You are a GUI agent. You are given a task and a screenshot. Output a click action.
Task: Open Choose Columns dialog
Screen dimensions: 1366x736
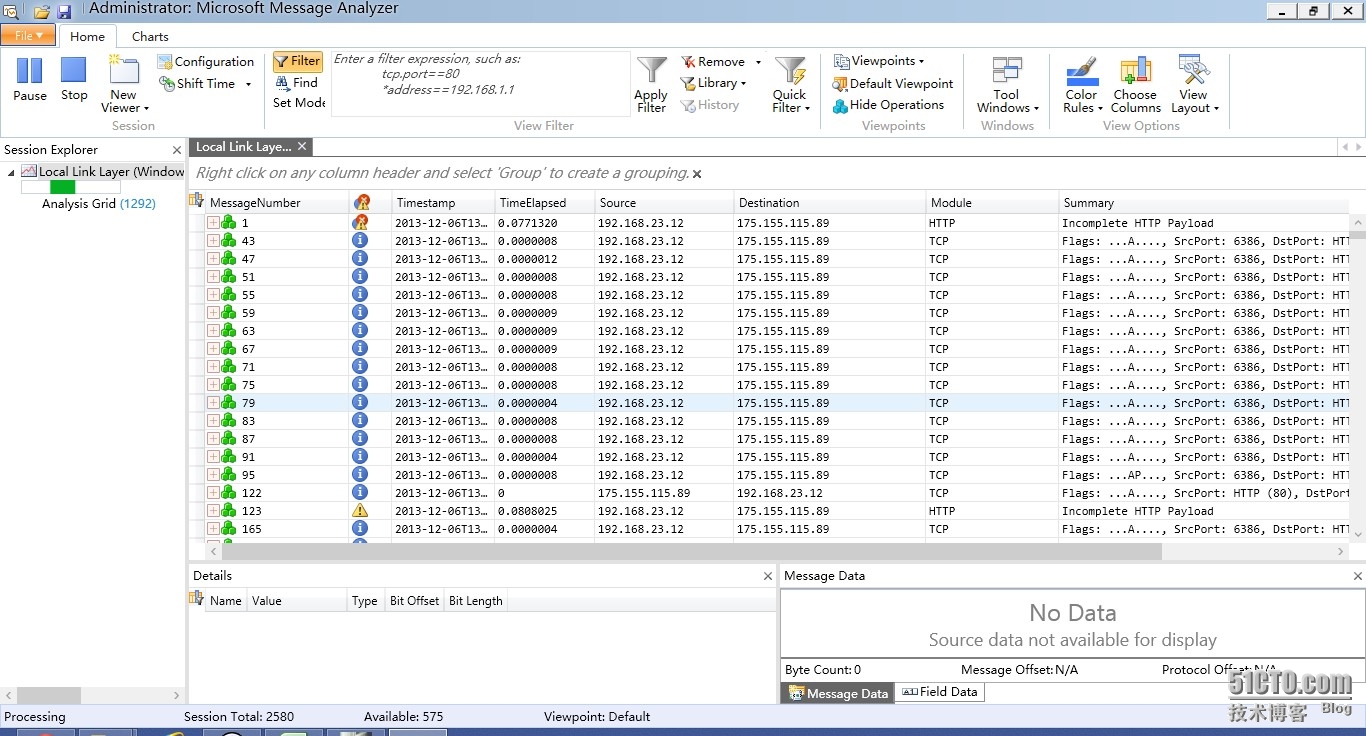click(1135, 85)
